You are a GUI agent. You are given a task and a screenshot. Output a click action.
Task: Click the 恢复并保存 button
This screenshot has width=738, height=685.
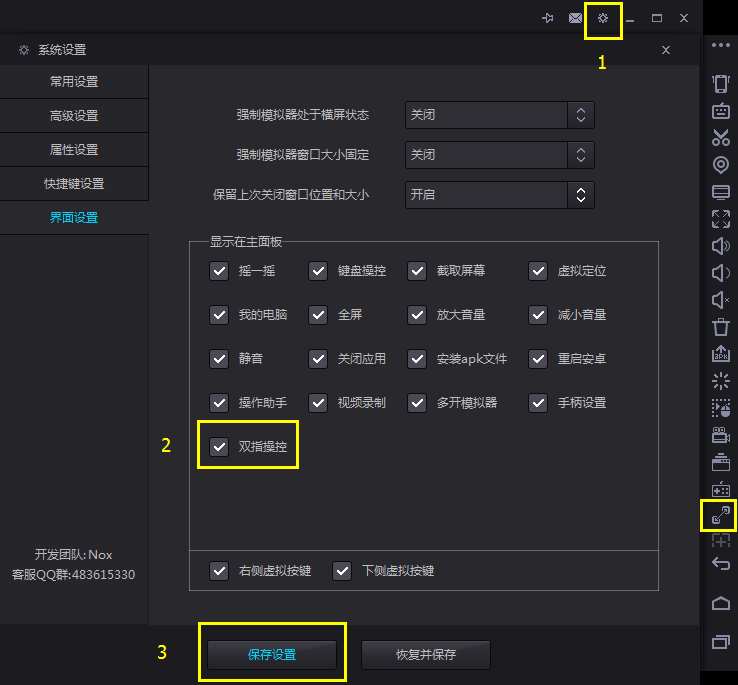tap(426, 654)
